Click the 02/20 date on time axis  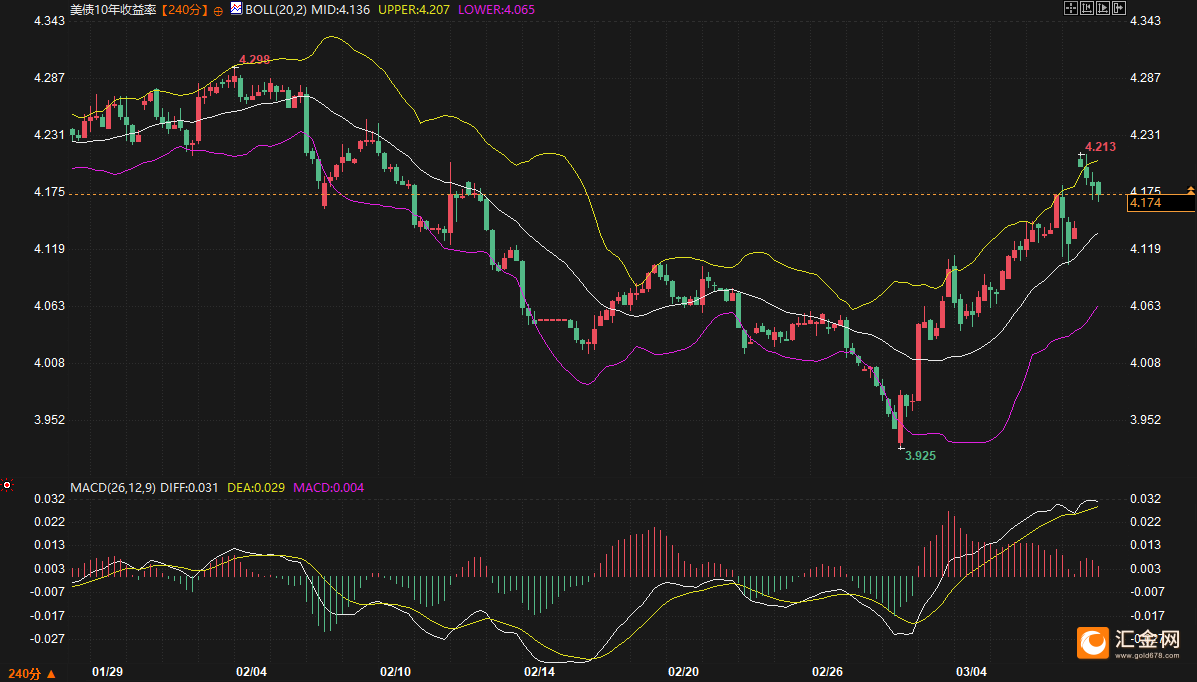(x=683, y=670)
